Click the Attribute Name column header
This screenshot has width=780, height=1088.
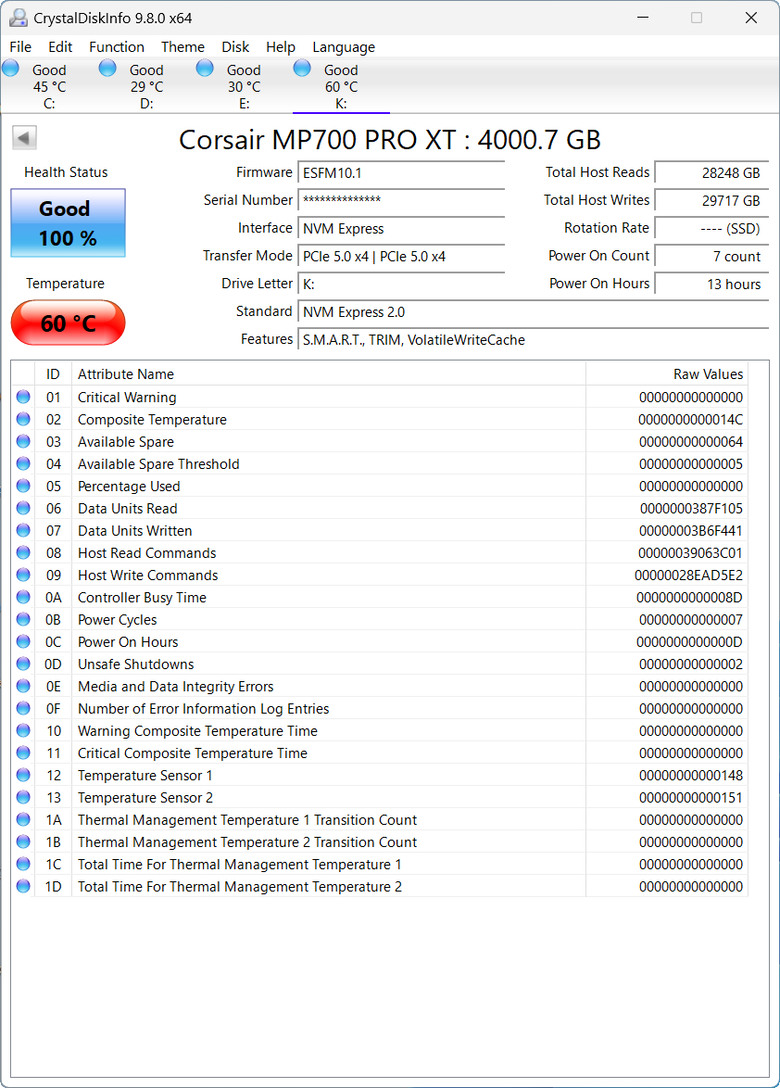point(328,374)
